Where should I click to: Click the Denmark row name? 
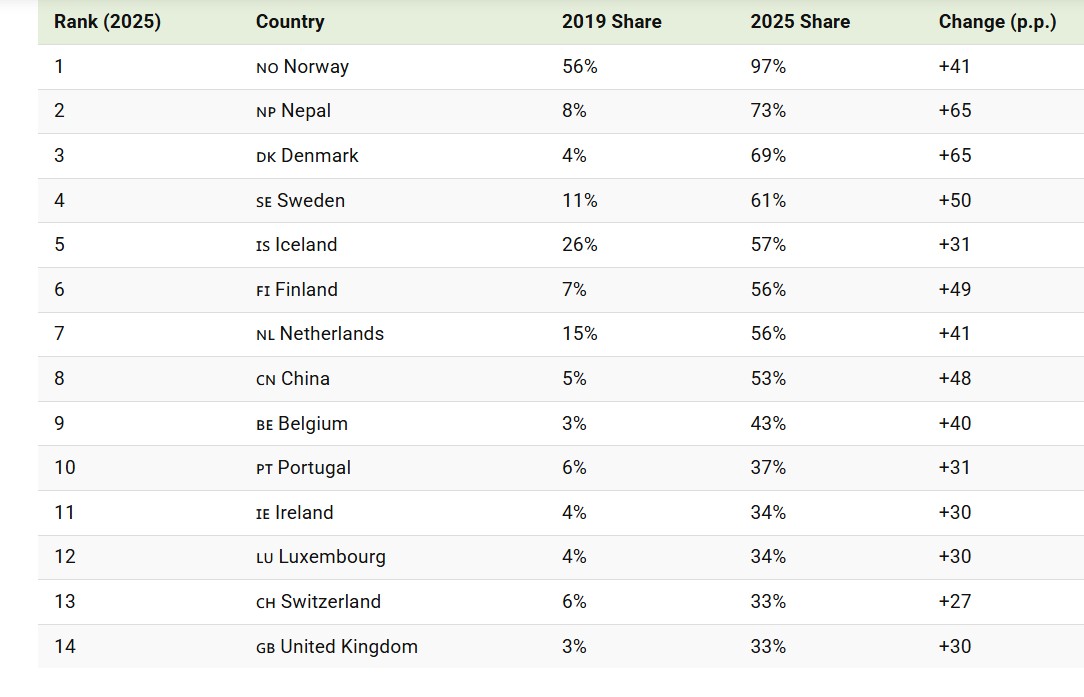(x=319, y=156)
